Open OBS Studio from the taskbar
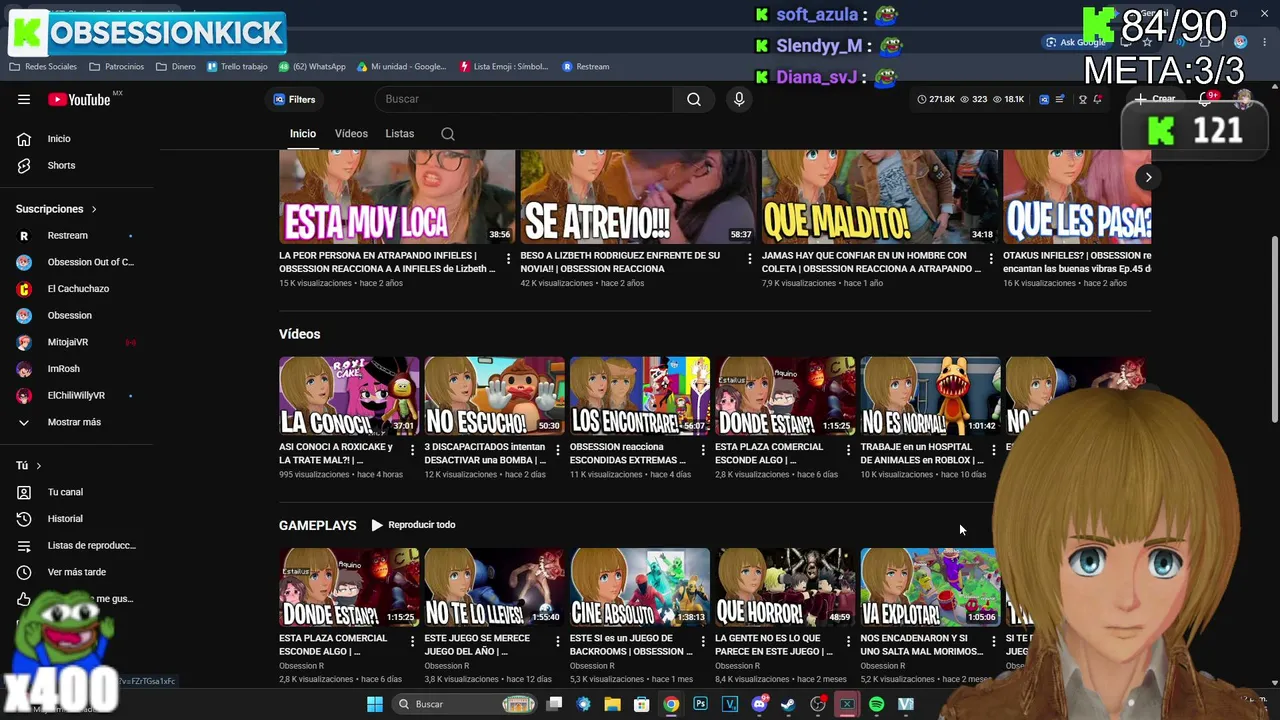Image resolution: width=1280 pixels, height=720 pixels. (818, 704)
